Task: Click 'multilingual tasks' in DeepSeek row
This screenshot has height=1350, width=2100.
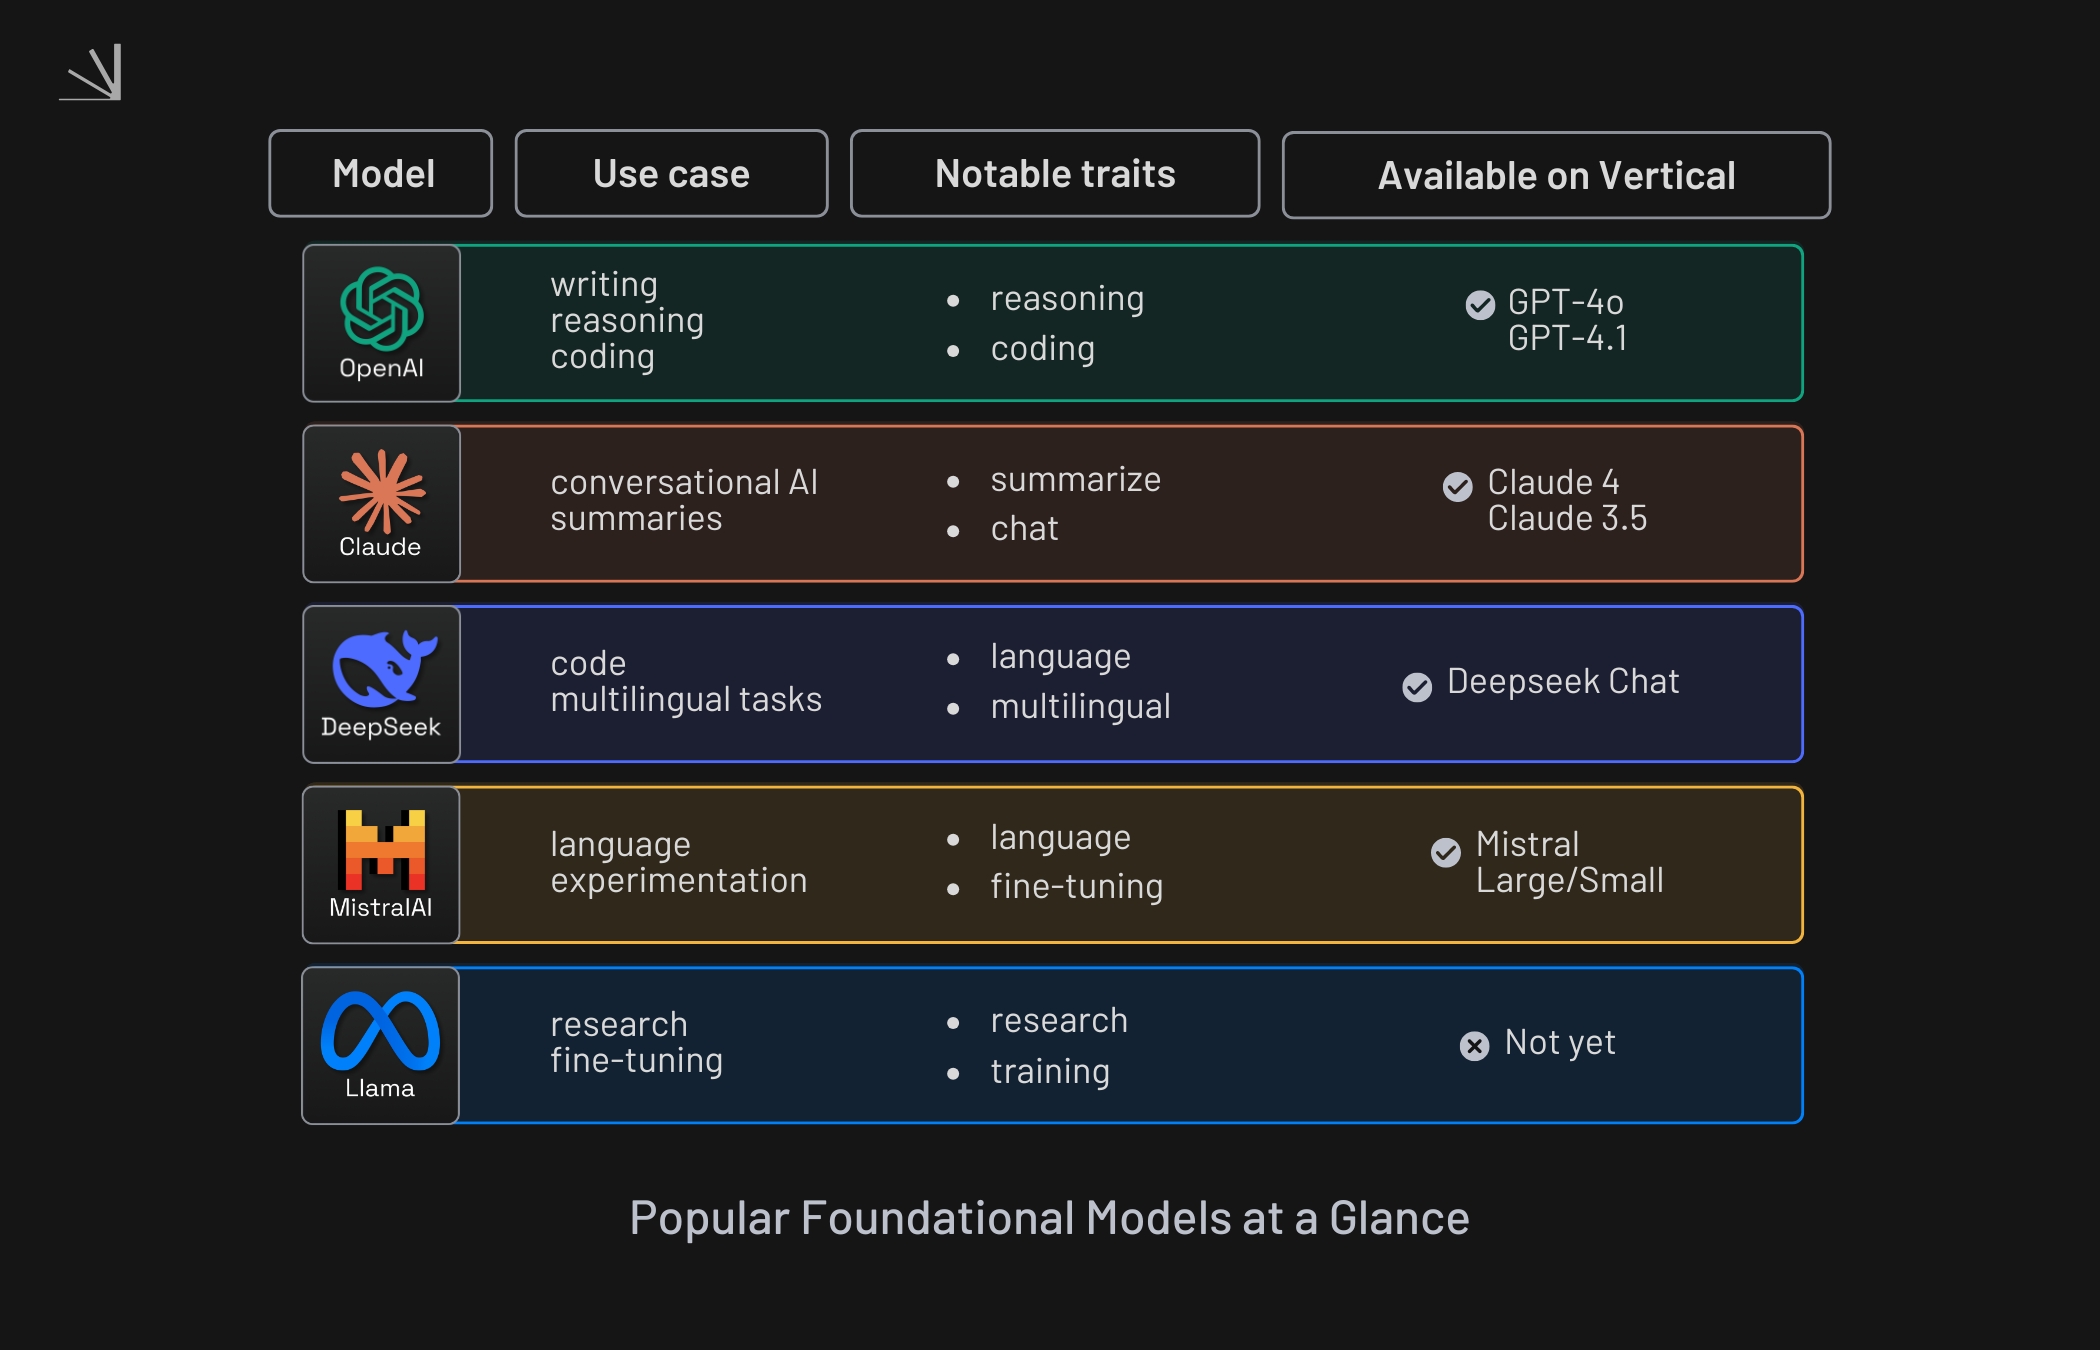Action: (x=686, y=700)
